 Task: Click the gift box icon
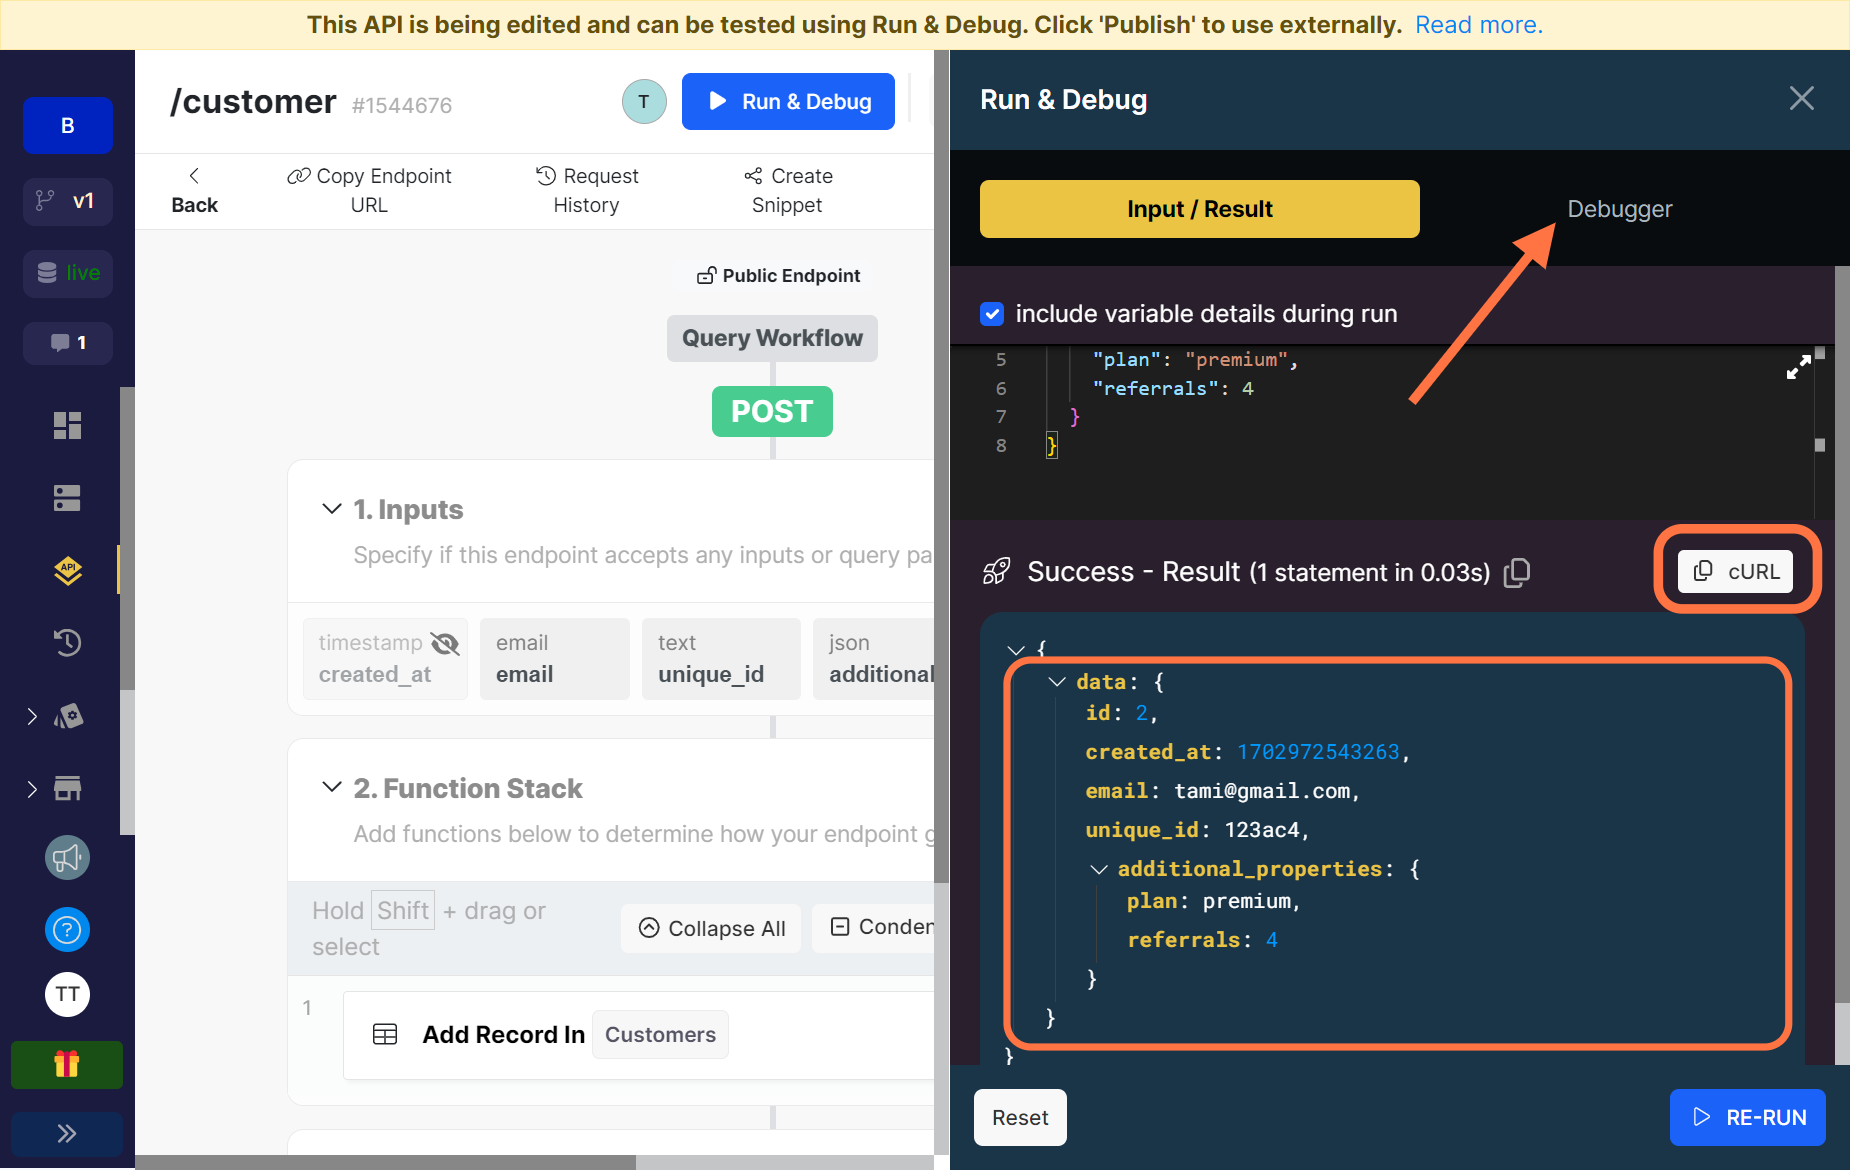67,1064
